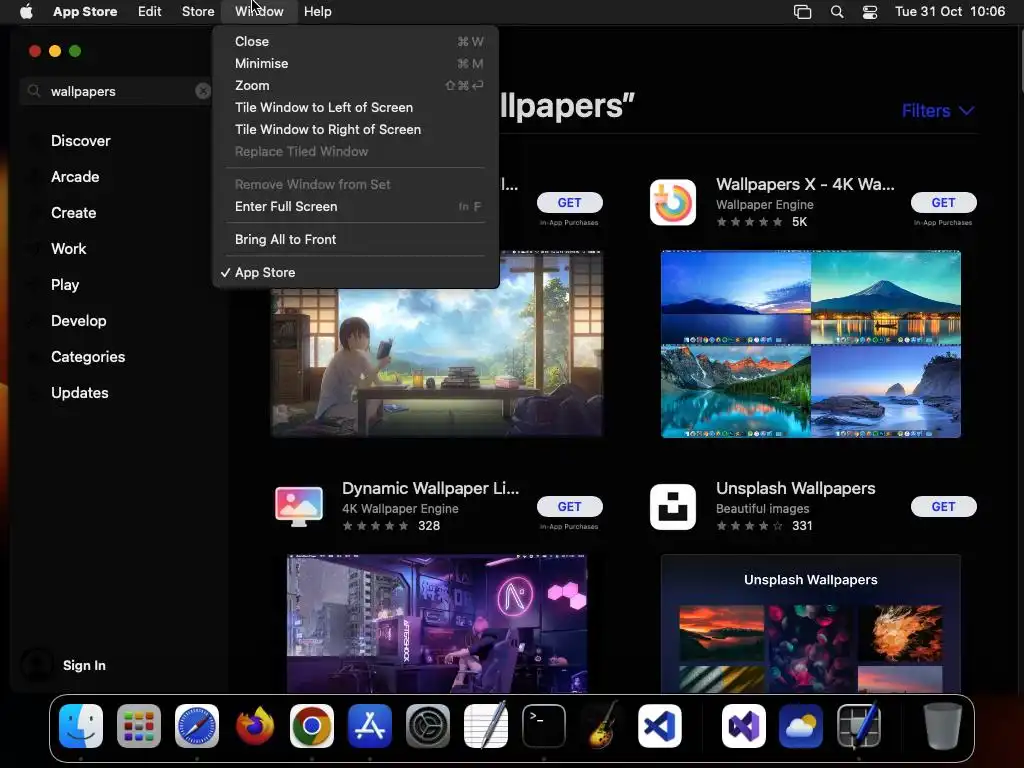Open Wallpapers X landscape collage screenshot
The width and height of the screenshot is (1024, 768).
coord(810,344)
